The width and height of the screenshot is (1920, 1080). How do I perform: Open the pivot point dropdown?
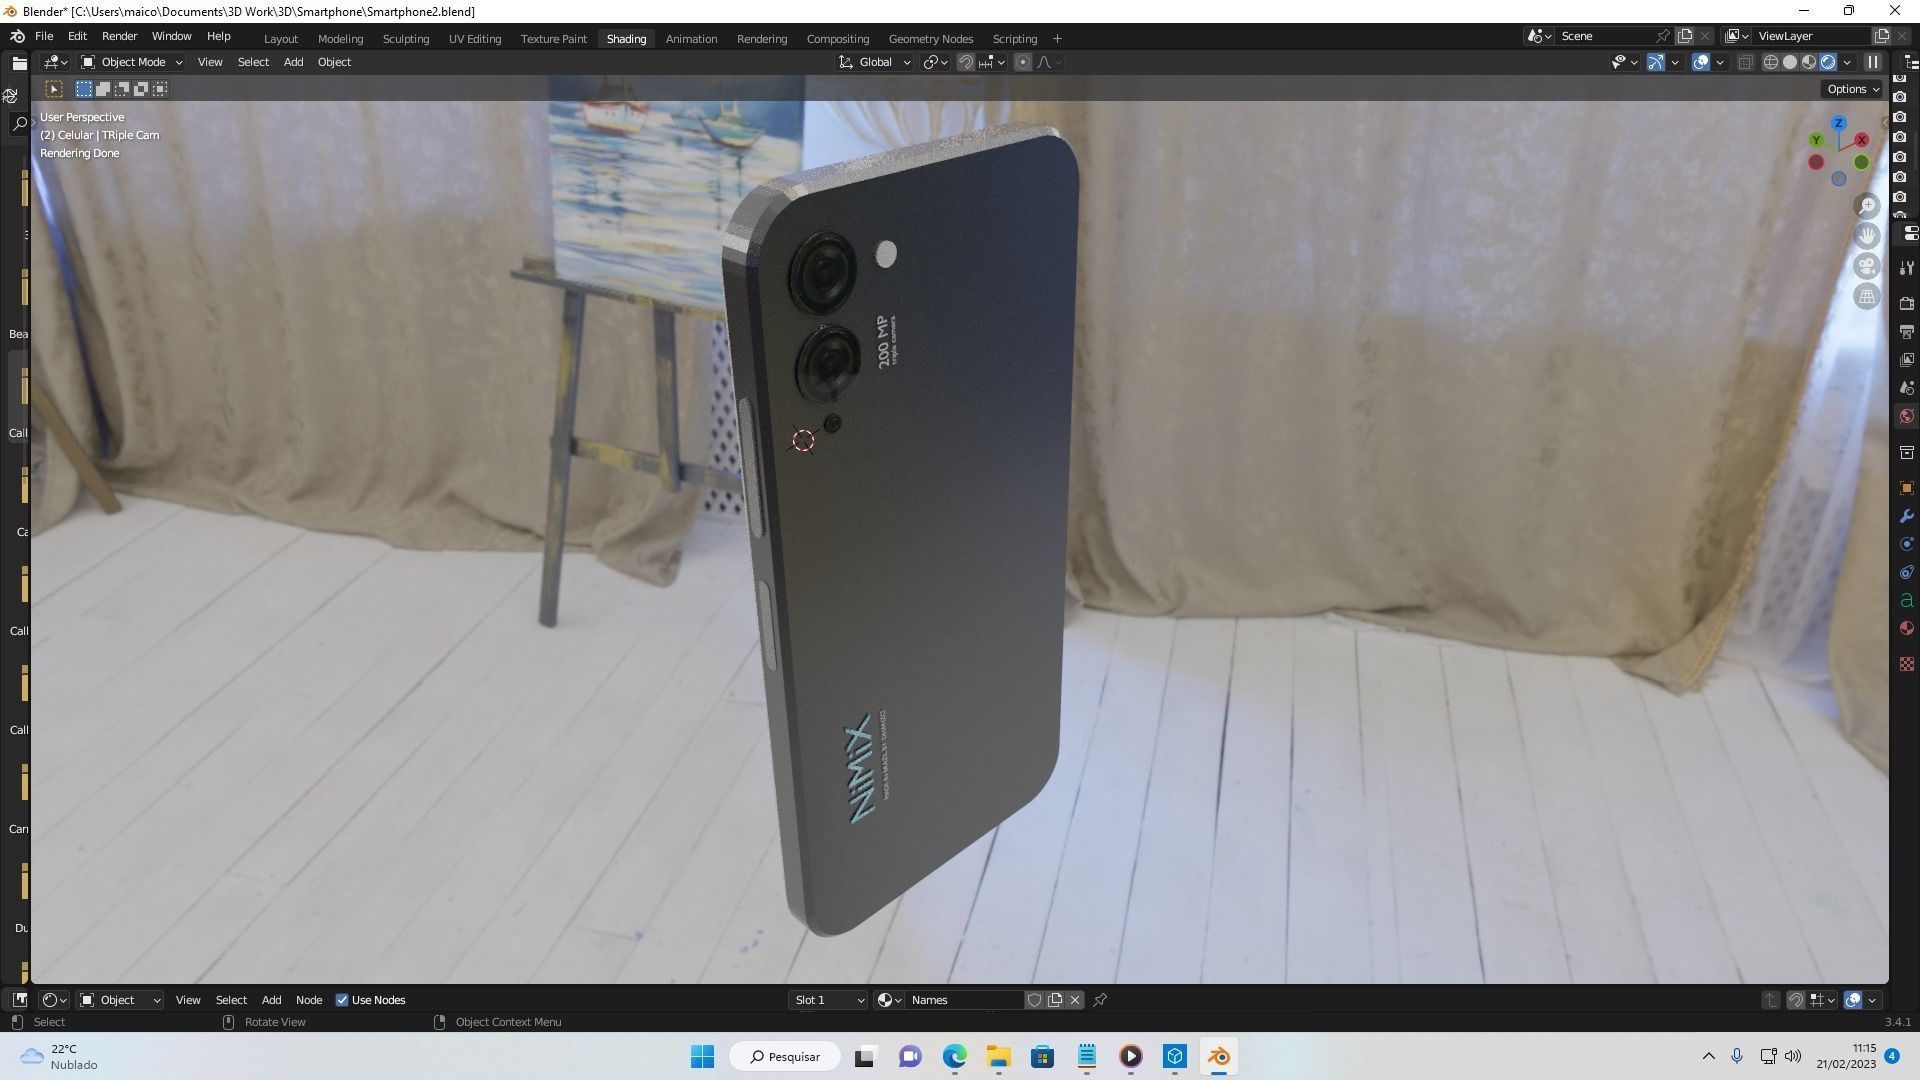pyautogui.click(x=936, y=62)
